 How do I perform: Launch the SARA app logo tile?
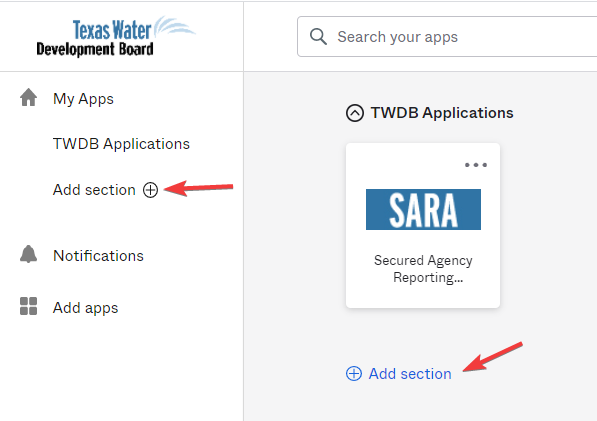click(423, 209)
